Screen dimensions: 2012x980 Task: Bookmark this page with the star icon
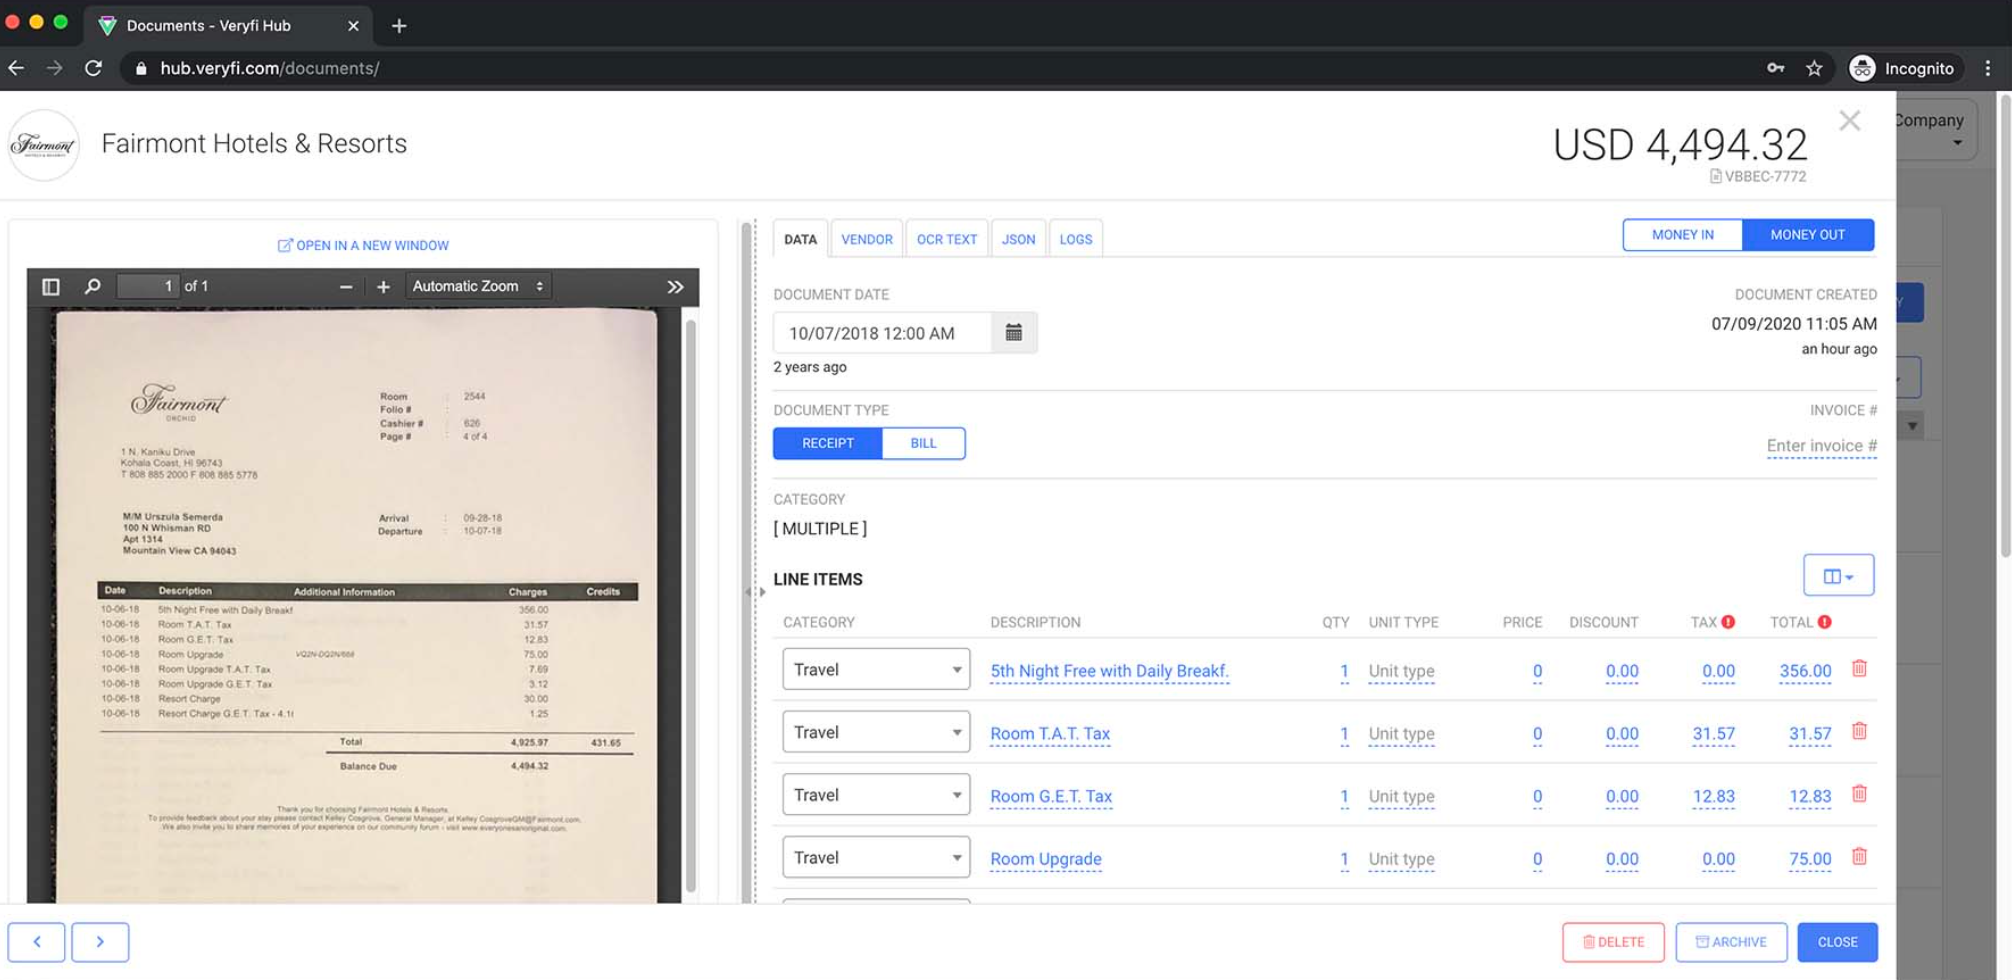tap(1814, 68)
